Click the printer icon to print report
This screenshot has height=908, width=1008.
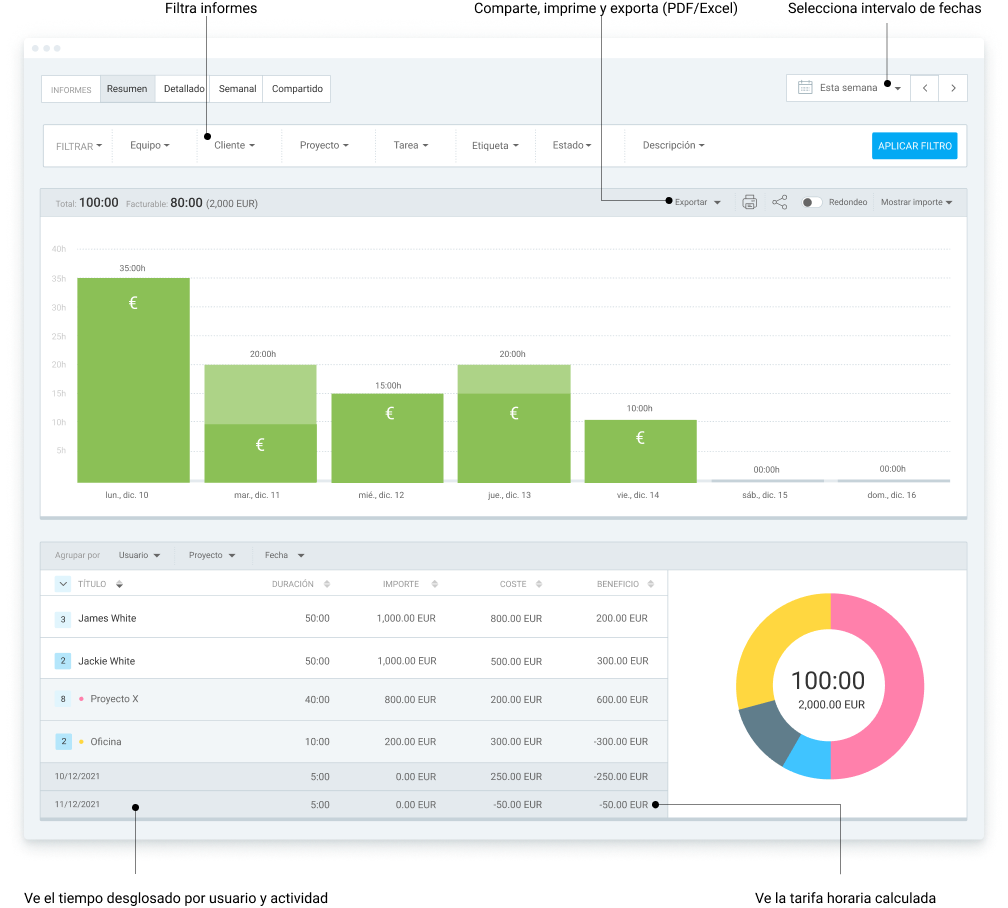(749, 202)
